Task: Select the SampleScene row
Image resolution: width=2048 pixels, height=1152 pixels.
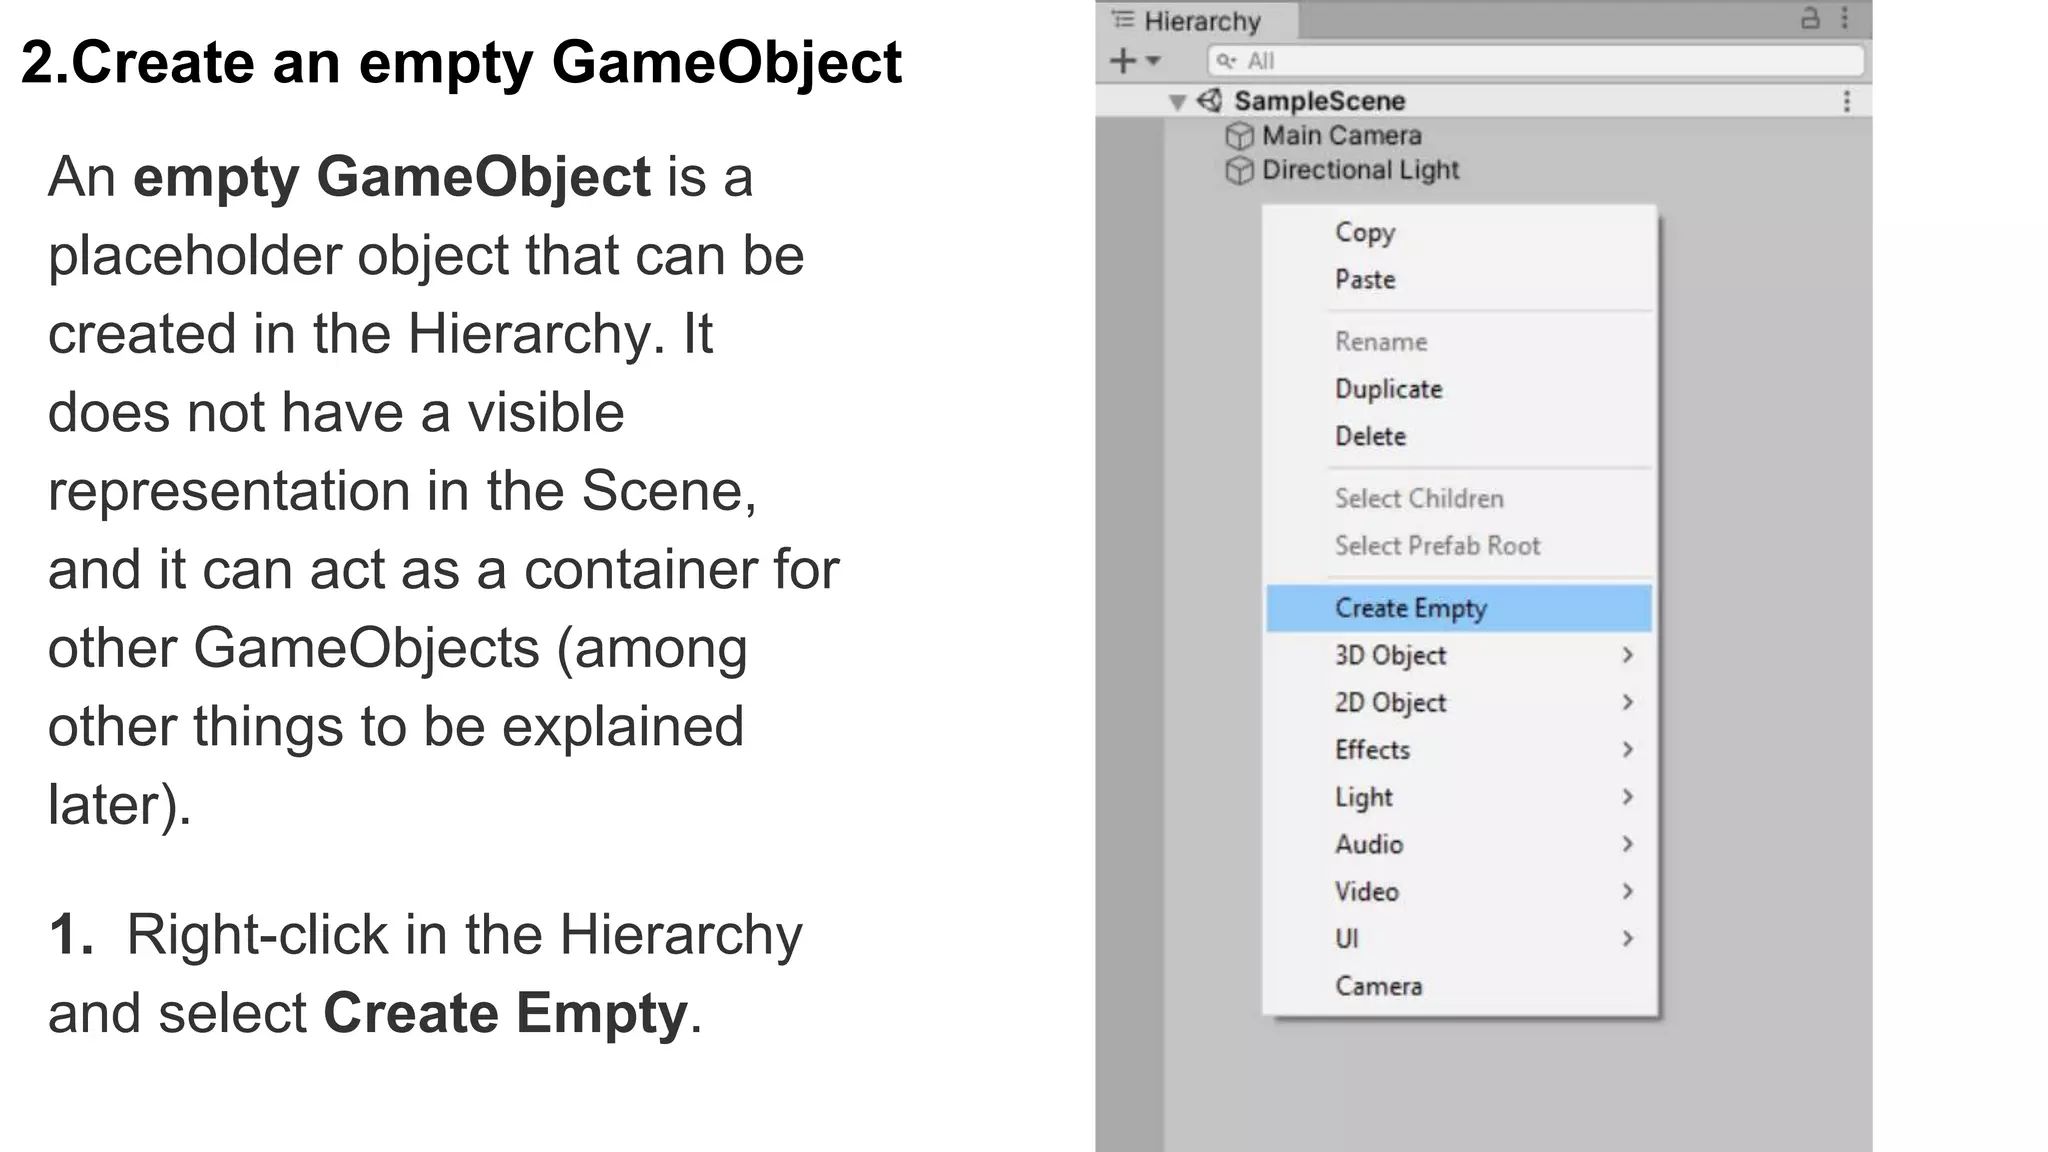Action: pyautogui.click(x=1484, y=101)
